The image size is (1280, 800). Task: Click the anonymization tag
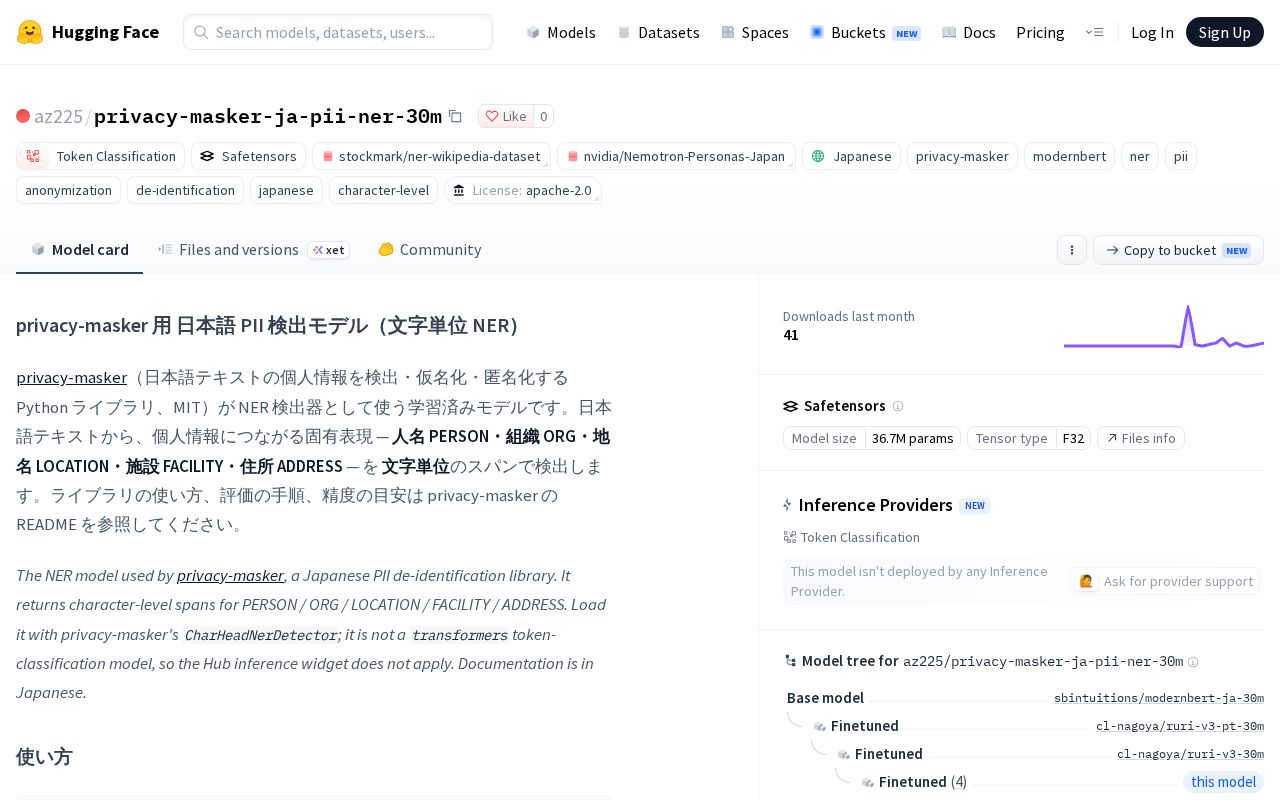click(68, 190)
